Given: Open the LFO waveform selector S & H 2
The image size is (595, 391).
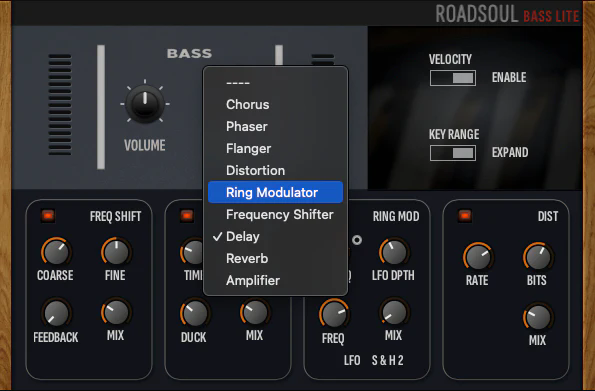Looking at the screenshot, I should click(387, 360).
